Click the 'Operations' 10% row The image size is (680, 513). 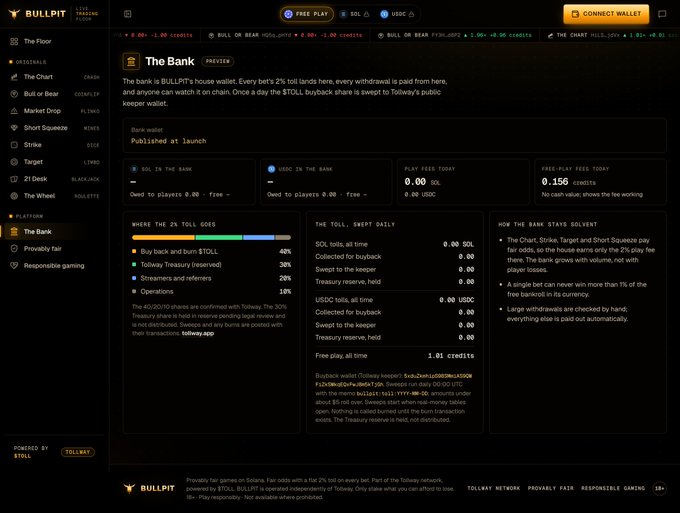211,291
